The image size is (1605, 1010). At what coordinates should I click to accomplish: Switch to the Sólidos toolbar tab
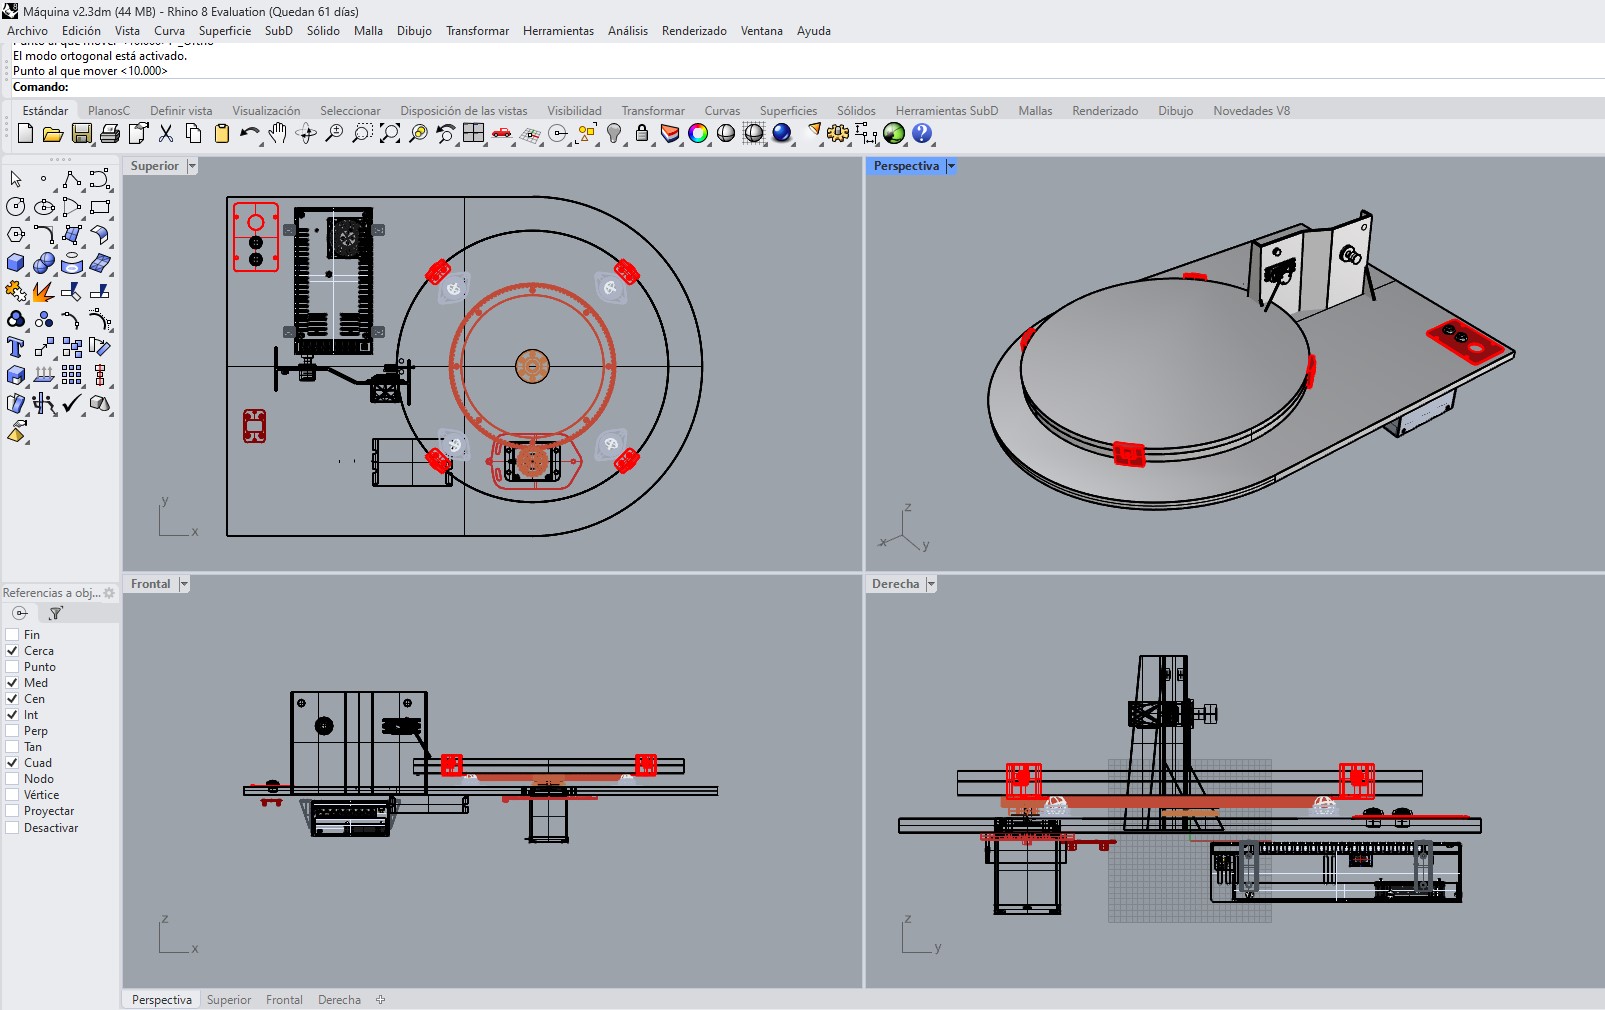[856, 111]
